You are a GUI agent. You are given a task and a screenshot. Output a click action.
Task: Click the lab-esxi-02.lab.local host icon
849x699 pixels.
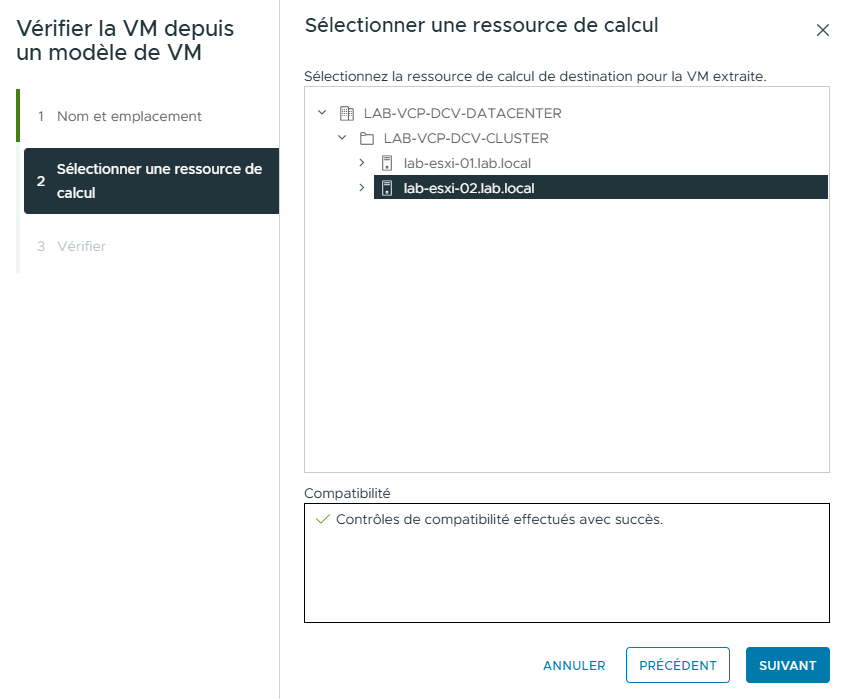pos(386,188)
